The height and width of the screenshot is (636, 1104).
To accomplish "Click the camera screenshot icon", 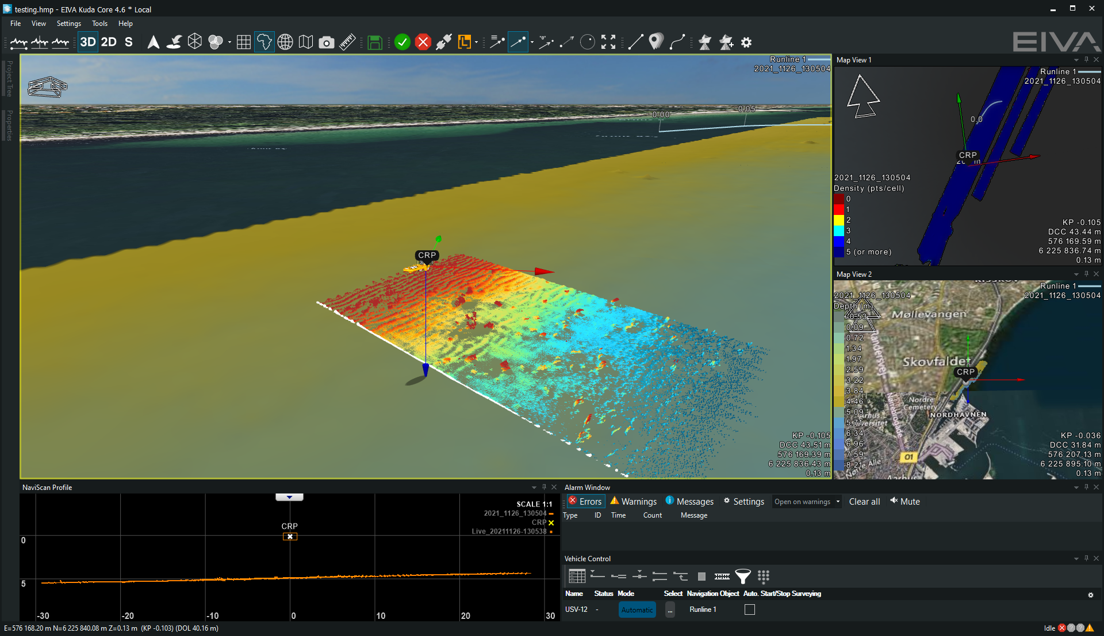I will (x=326, y=42).
